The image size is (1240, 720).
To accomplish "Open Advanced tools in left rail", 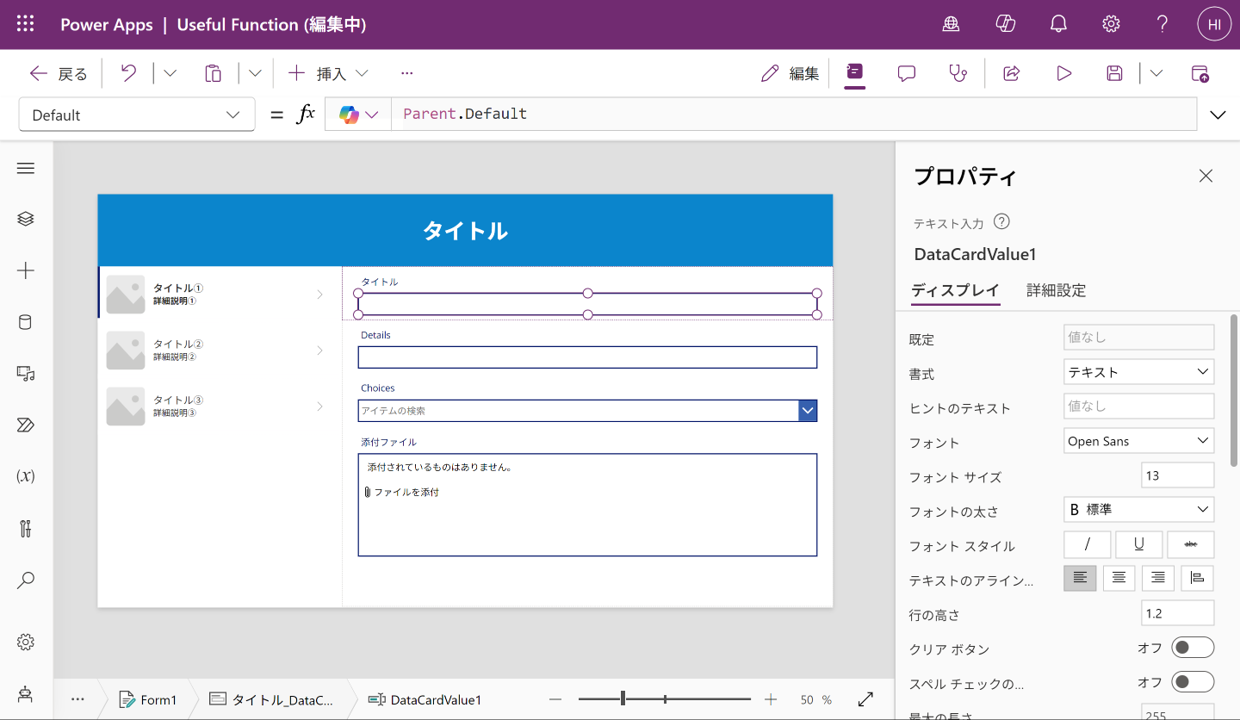I will click(x=26, y=528).
